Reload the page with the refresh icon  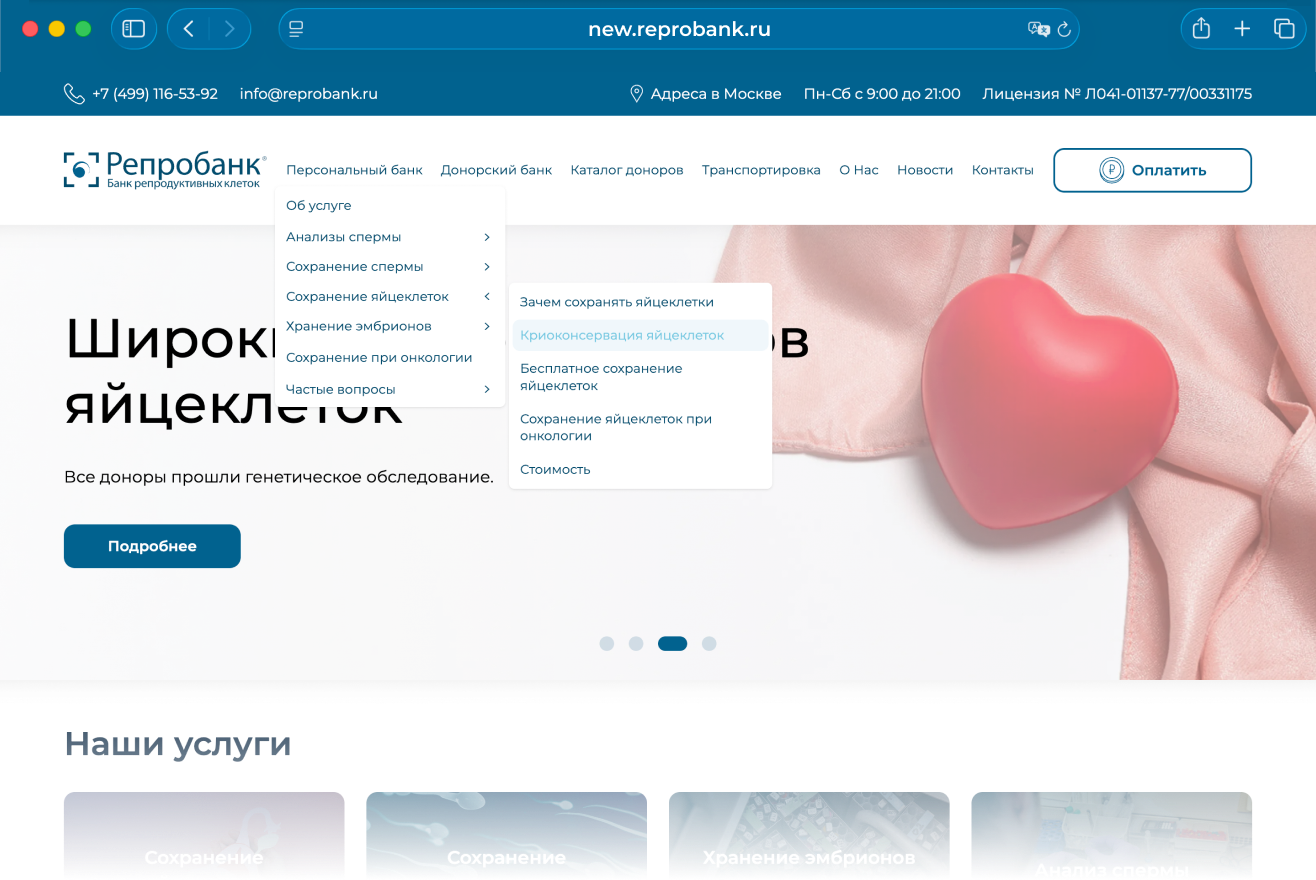[1064, 29]
